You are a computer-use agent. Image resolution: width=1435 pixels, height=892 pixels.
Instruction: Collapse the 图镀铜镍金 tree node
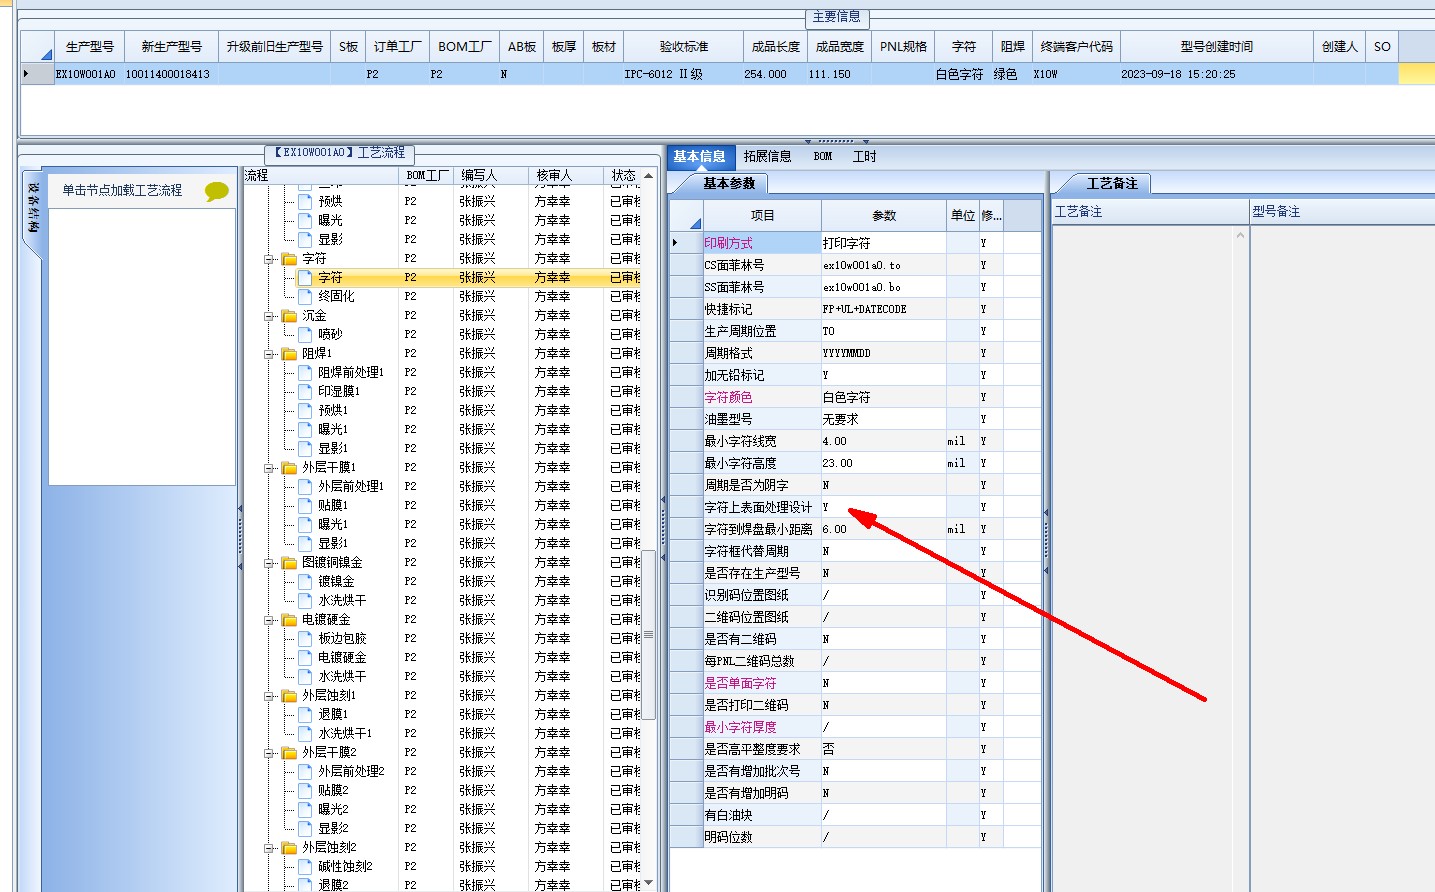point(270,563)
